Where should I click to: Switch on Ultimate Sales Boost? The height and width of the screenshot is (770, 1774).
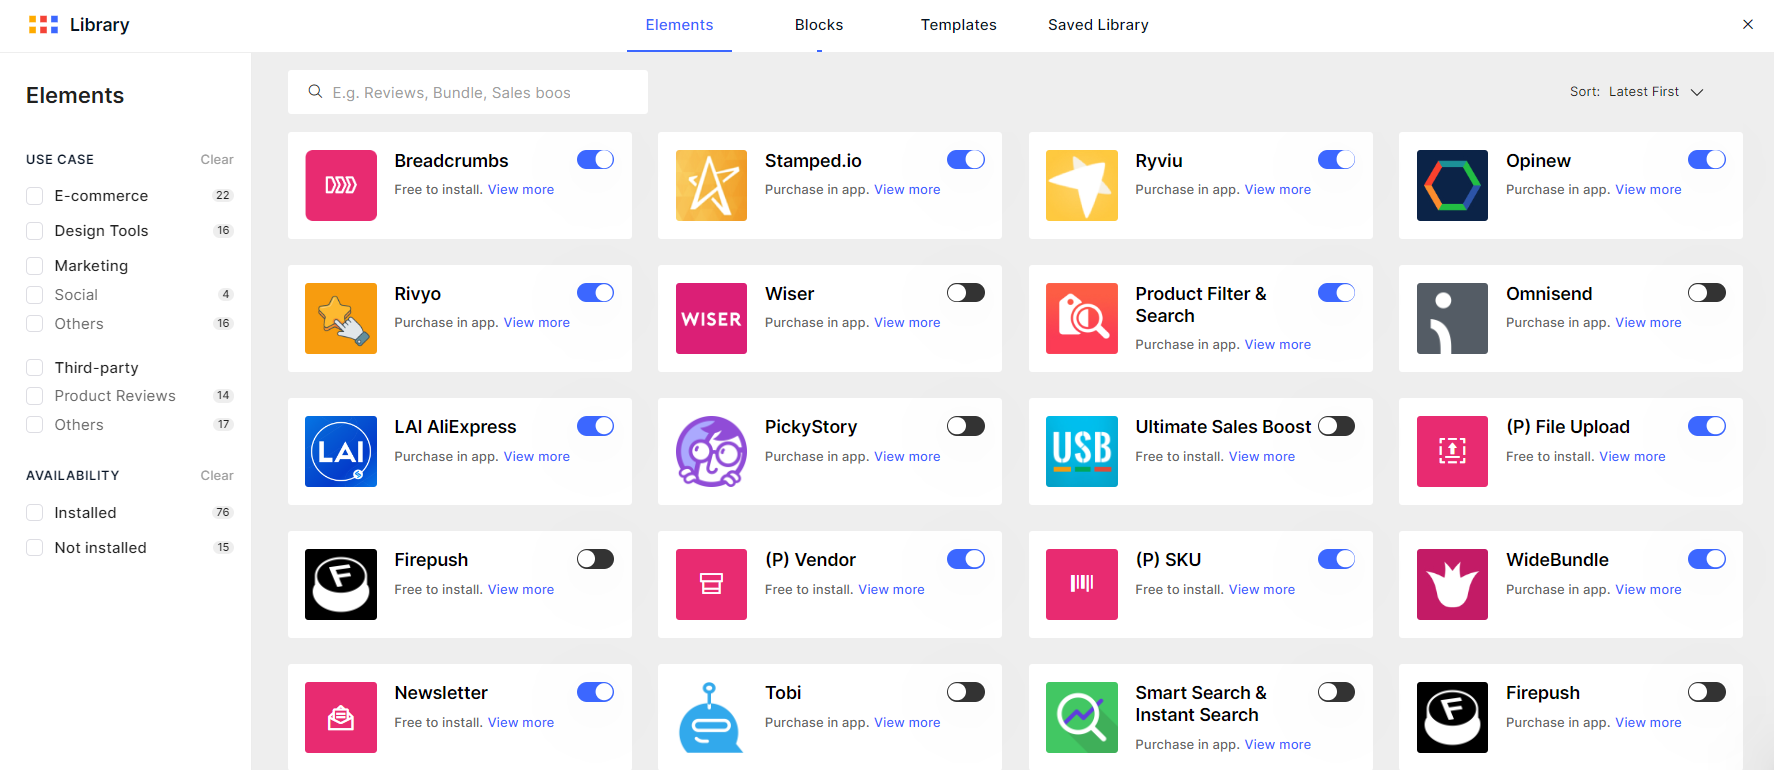pyautogui.click(x=1336, y=426)
